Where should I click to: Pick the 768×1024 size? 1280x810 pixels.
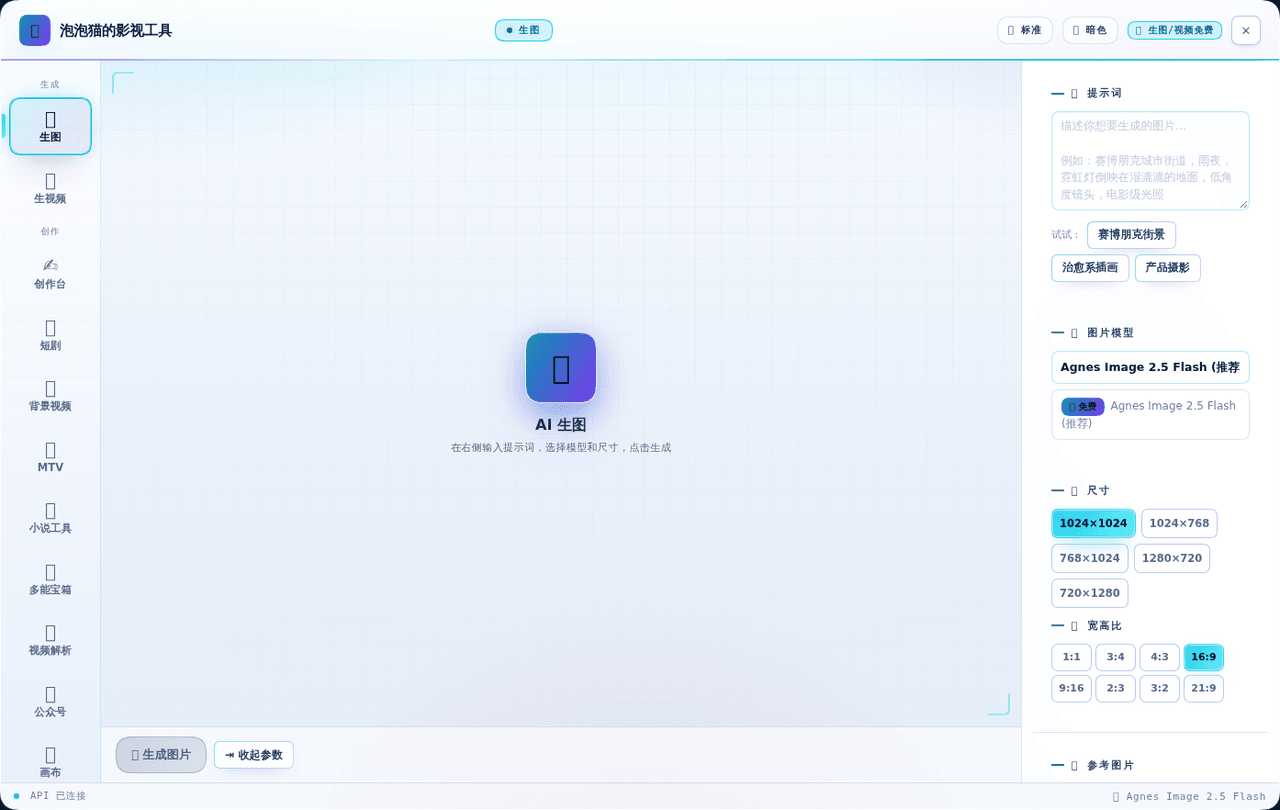[x=1090, y=558]
